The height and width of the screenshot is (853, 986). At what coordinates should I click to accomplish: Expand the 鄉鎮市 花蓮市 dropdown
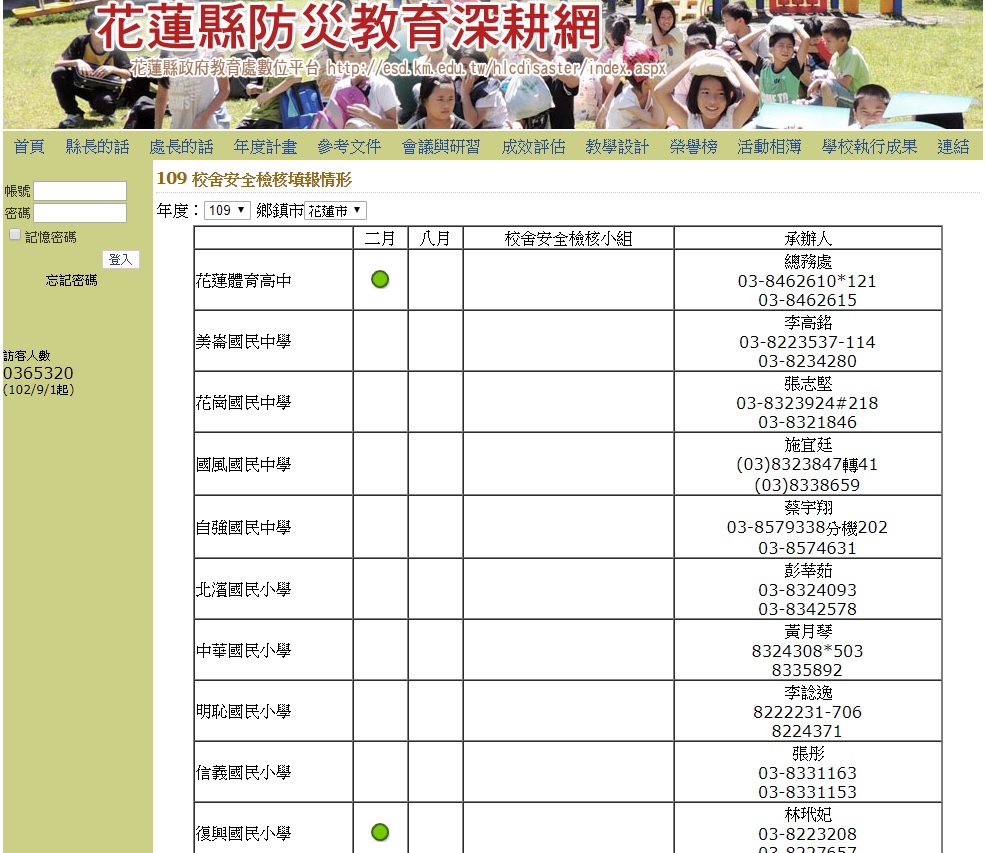tap(336, 211)
